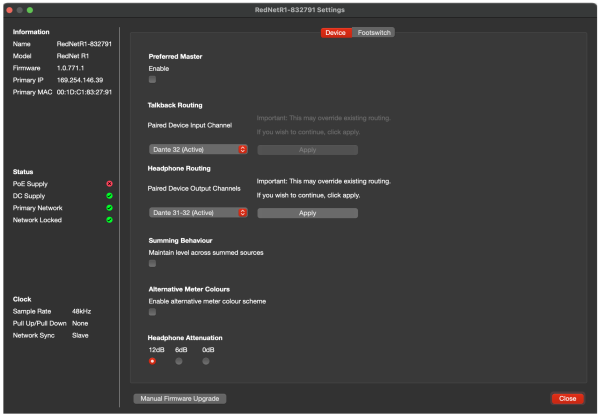Click the red Close button
This screenshot has width=600, height=417.
point(567,399)
